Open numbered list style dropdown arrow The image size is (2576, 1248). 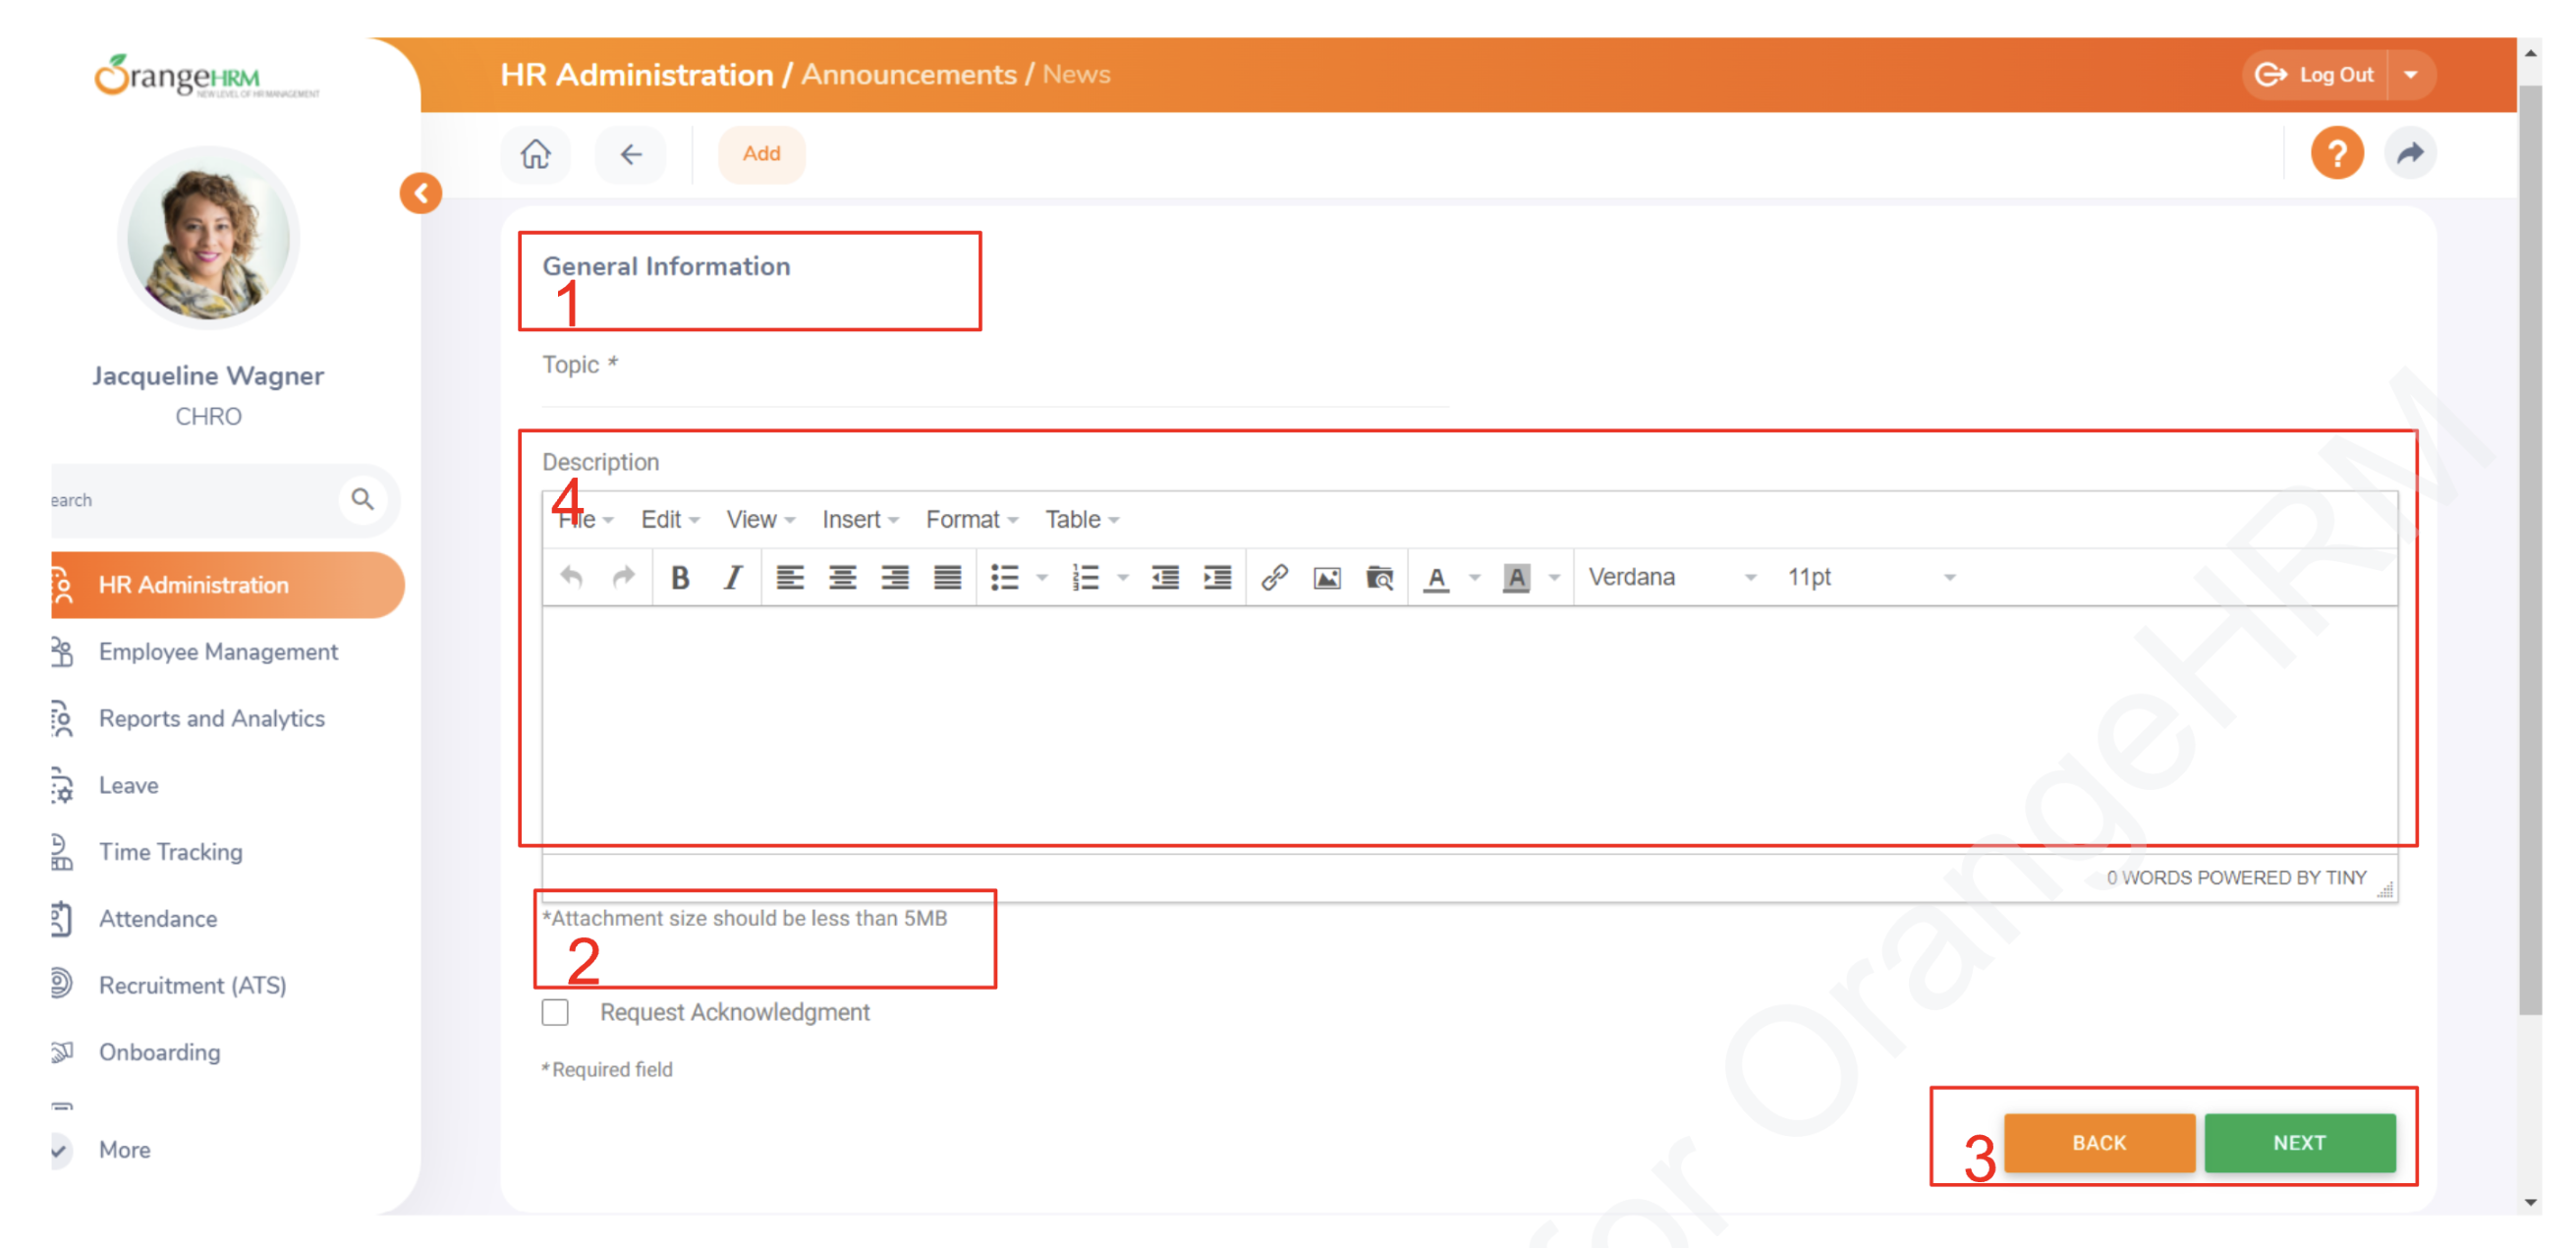(x=1123, y=577)
